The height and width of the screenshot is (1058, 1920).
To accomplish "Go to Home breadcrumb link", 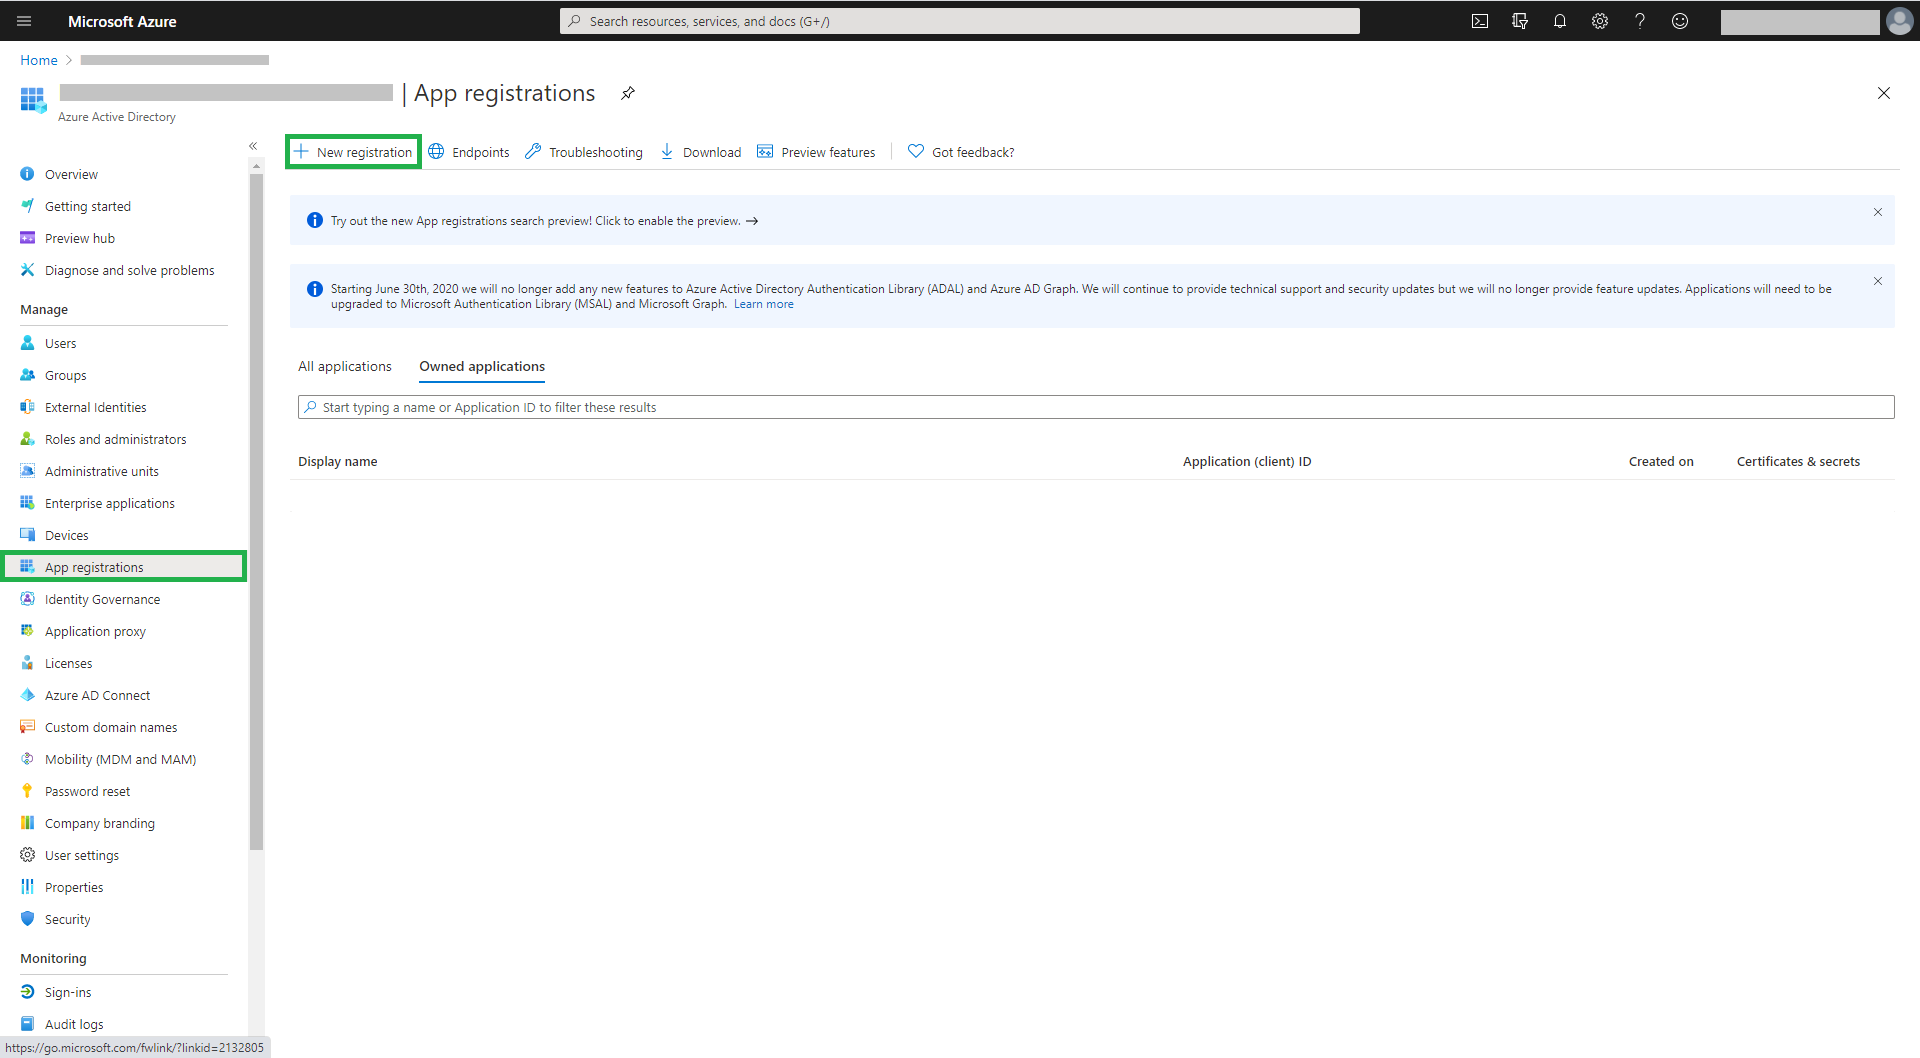I will pos(39,60).
